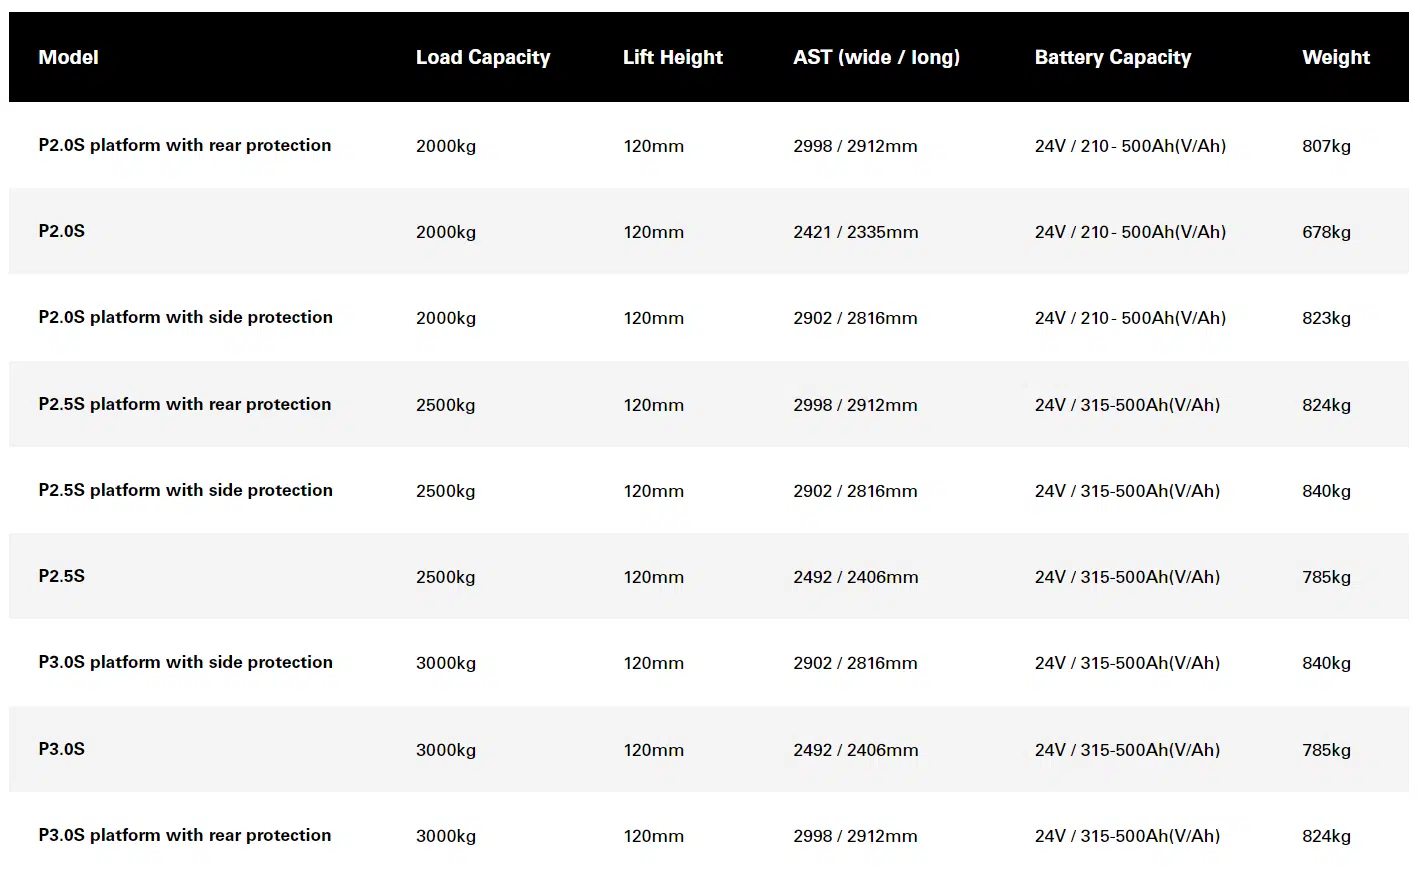Image resolution: width=1418 pixels, height=869 pixels.
Task: Click the Model column header
Action: [68, 57]
